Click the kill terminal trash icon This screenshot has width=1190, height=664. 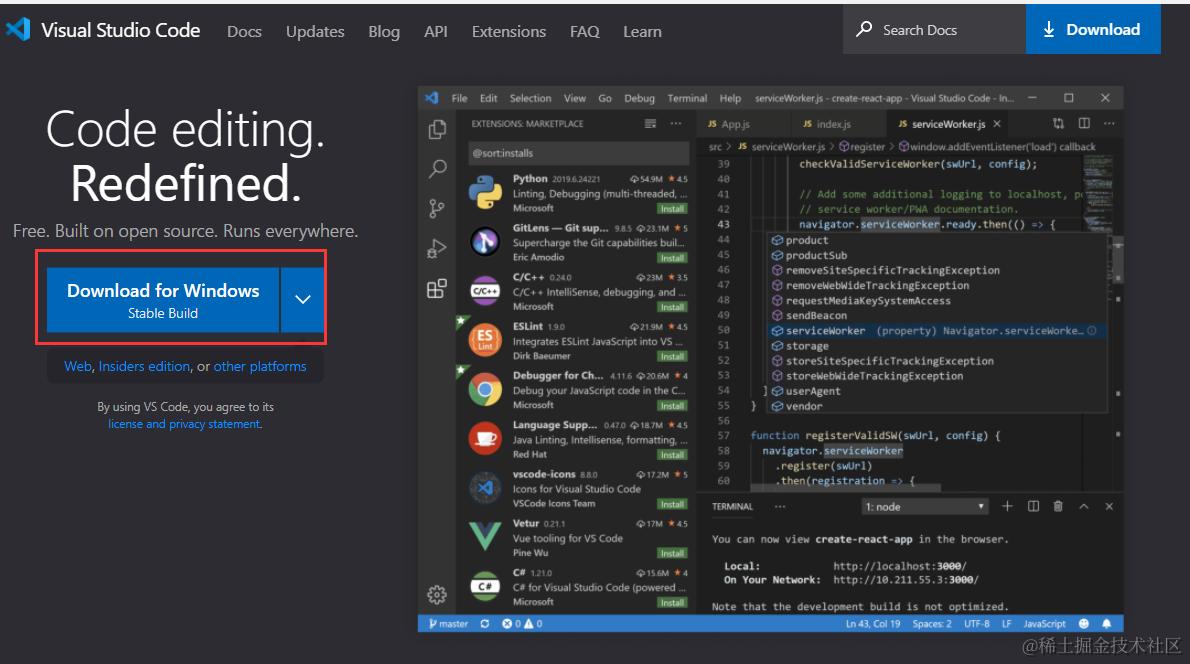(x=1058, y=506)
